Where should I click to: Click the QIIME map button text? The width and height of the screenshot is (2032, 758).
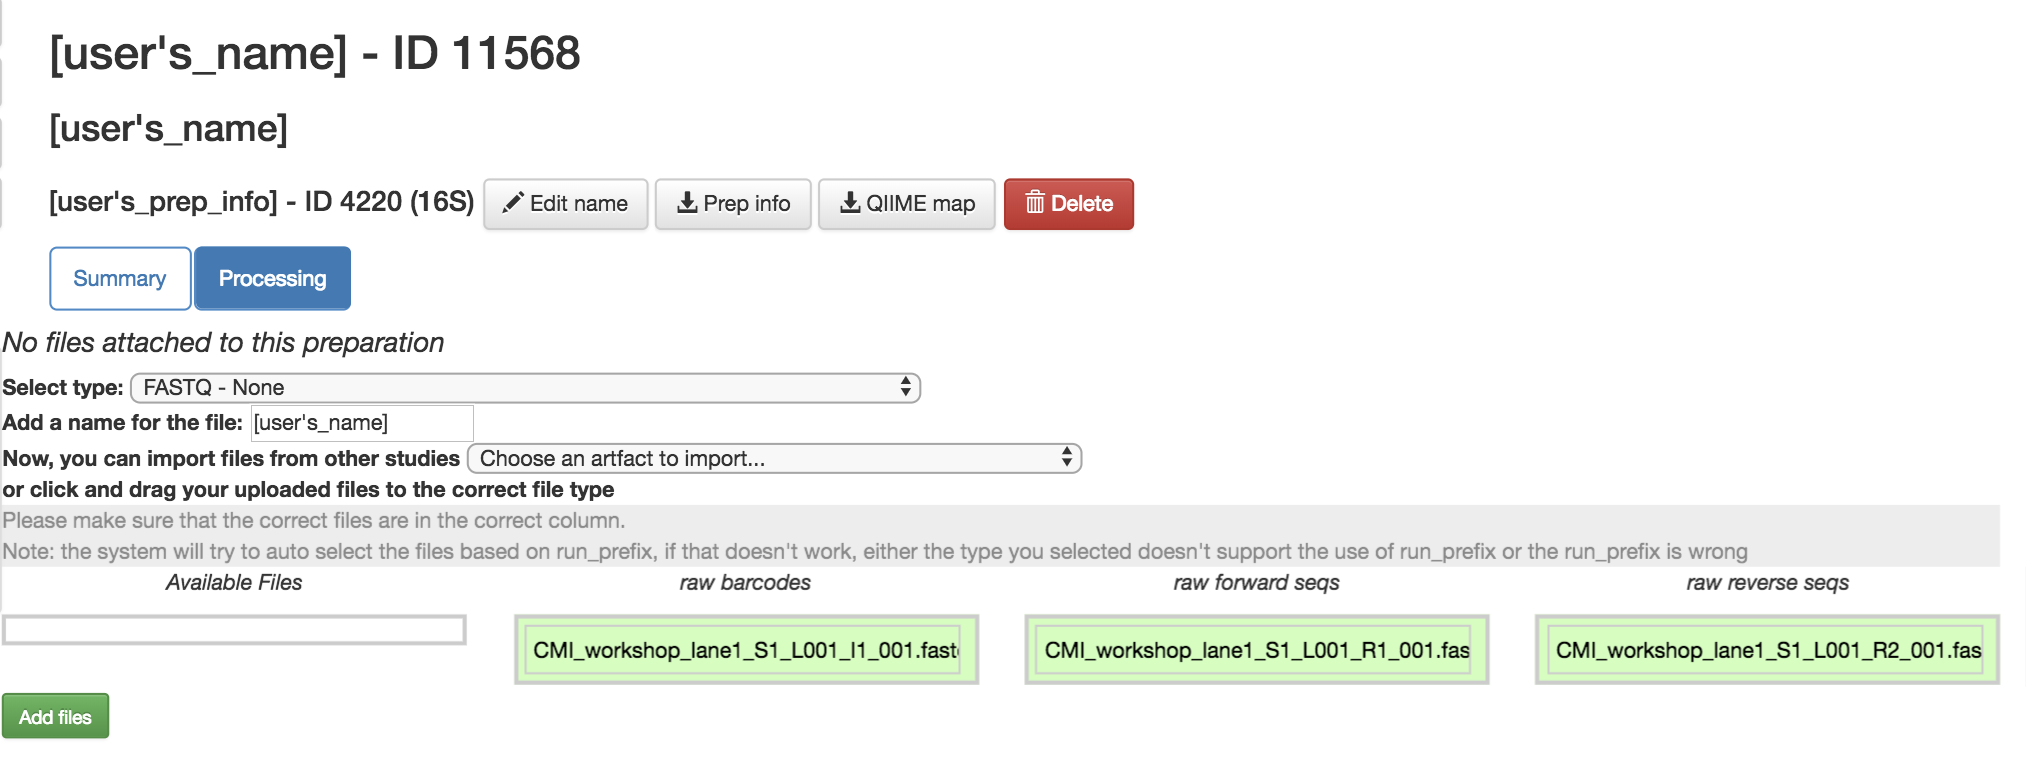pos(920,204)
